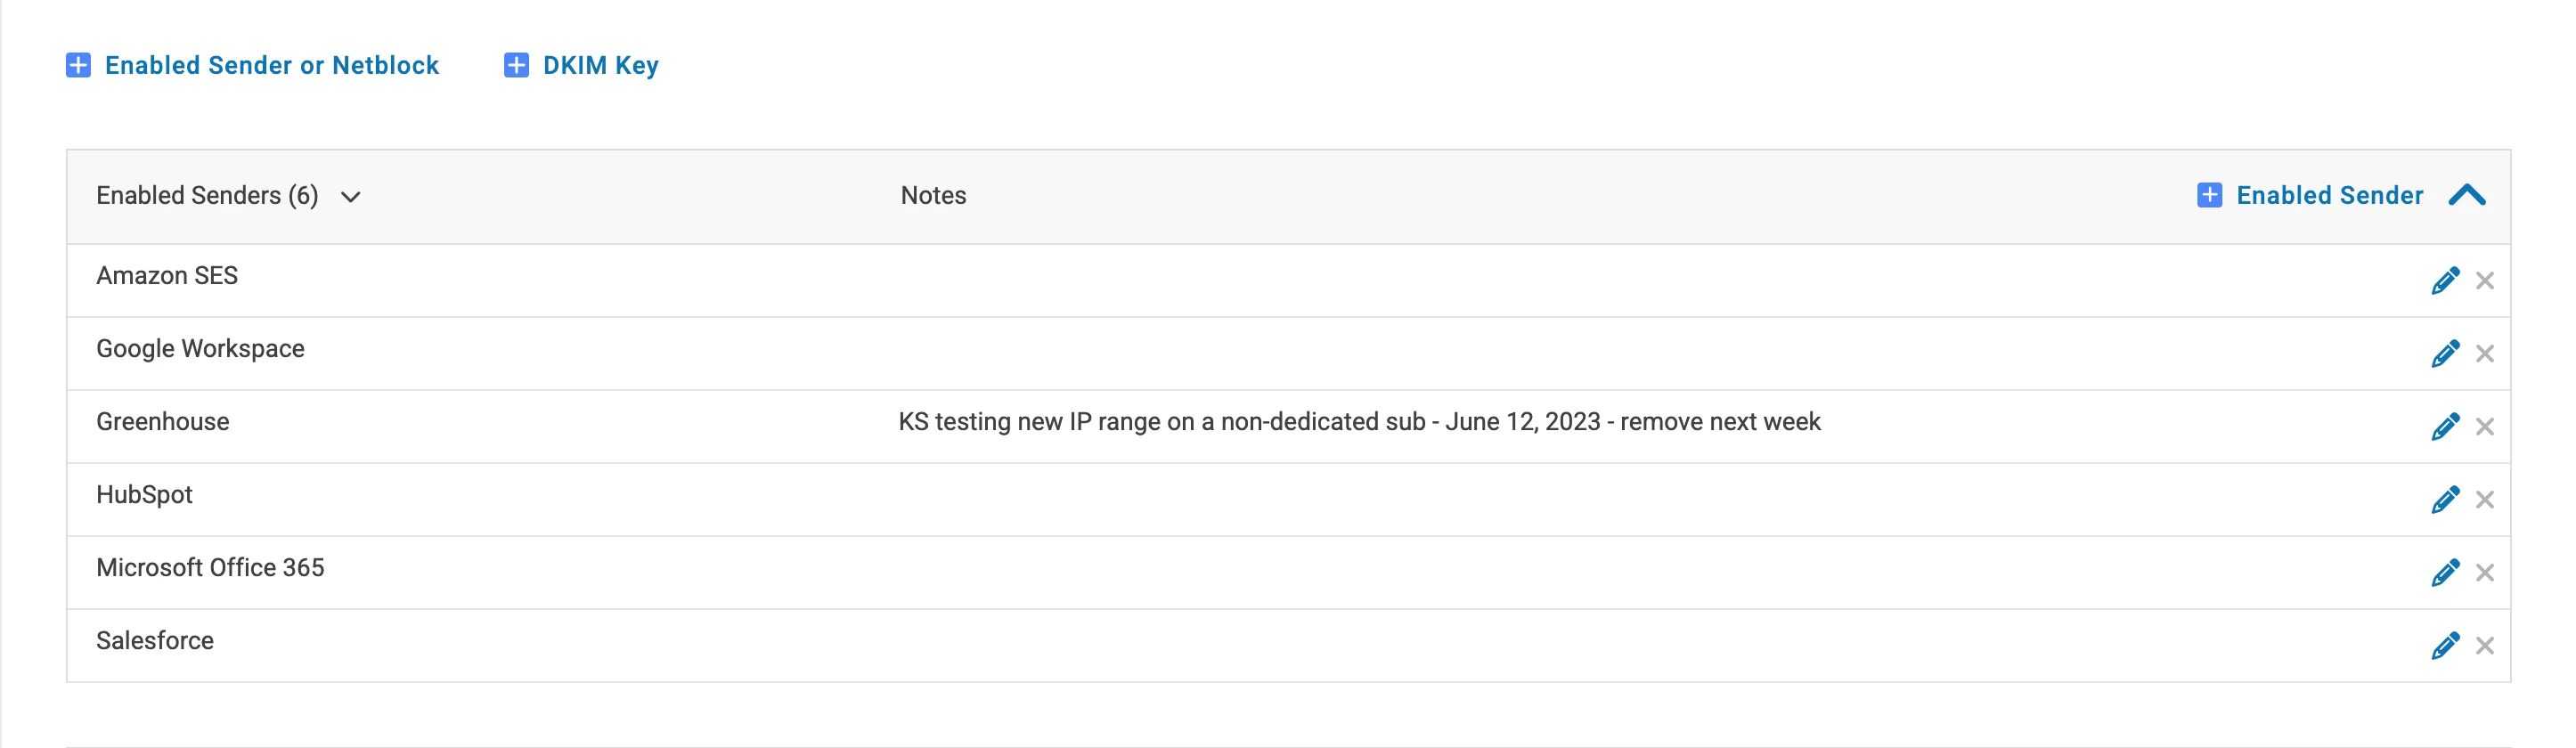The height and width of the screenshot is (748, 2576).
Task: Select the Greenhouse note about IP range testing
Action: click(1360, 421)
